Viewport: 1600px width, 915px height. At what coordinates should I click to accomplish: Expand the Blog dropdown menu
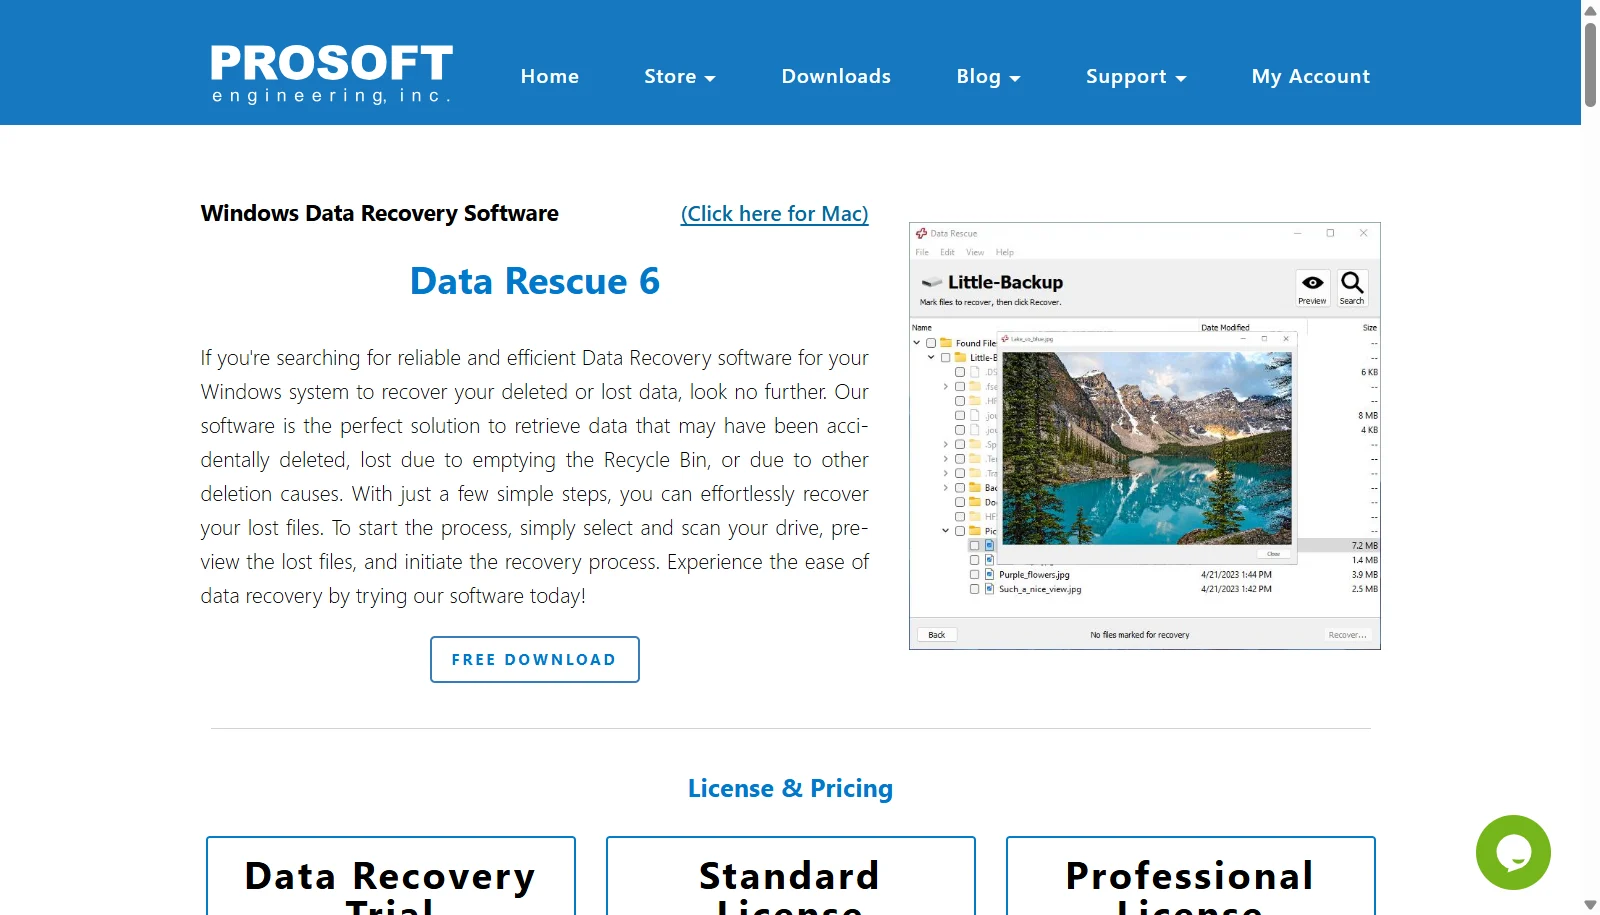click(988, 76)
